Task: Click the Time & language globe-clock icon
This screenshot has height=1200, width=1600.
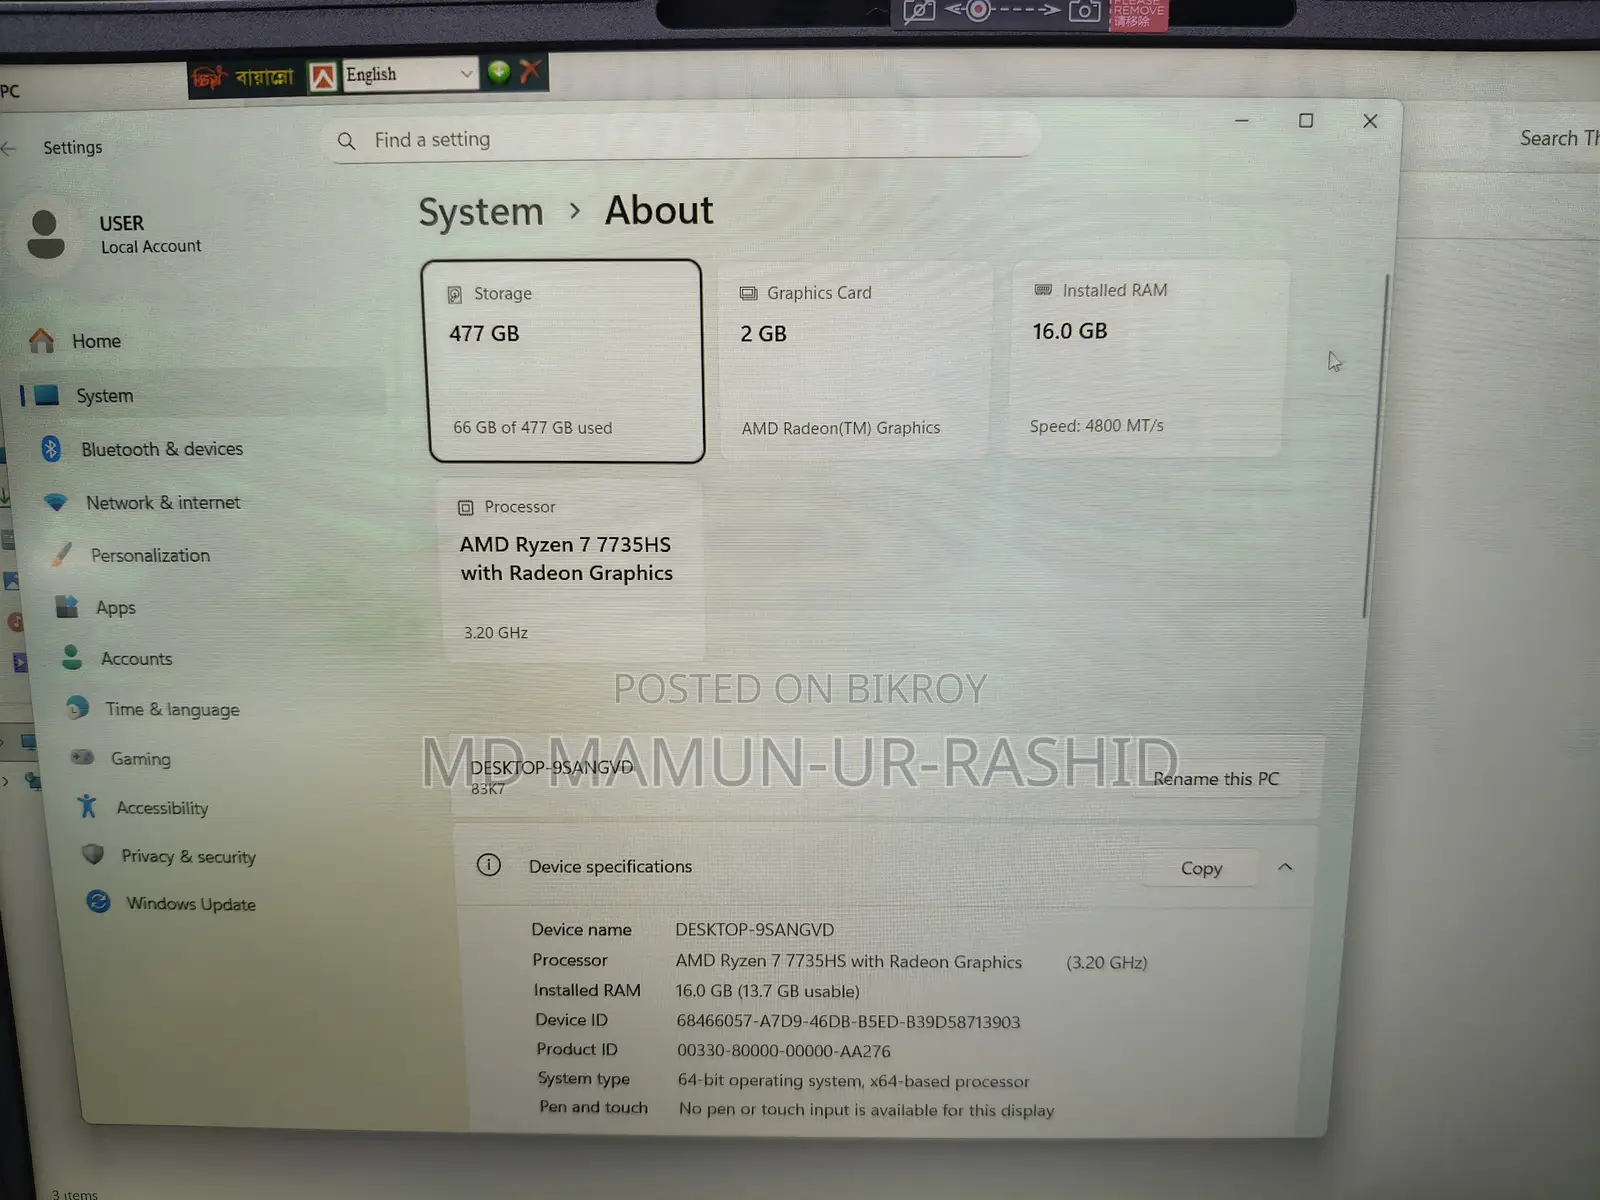Action: (77, 708)
